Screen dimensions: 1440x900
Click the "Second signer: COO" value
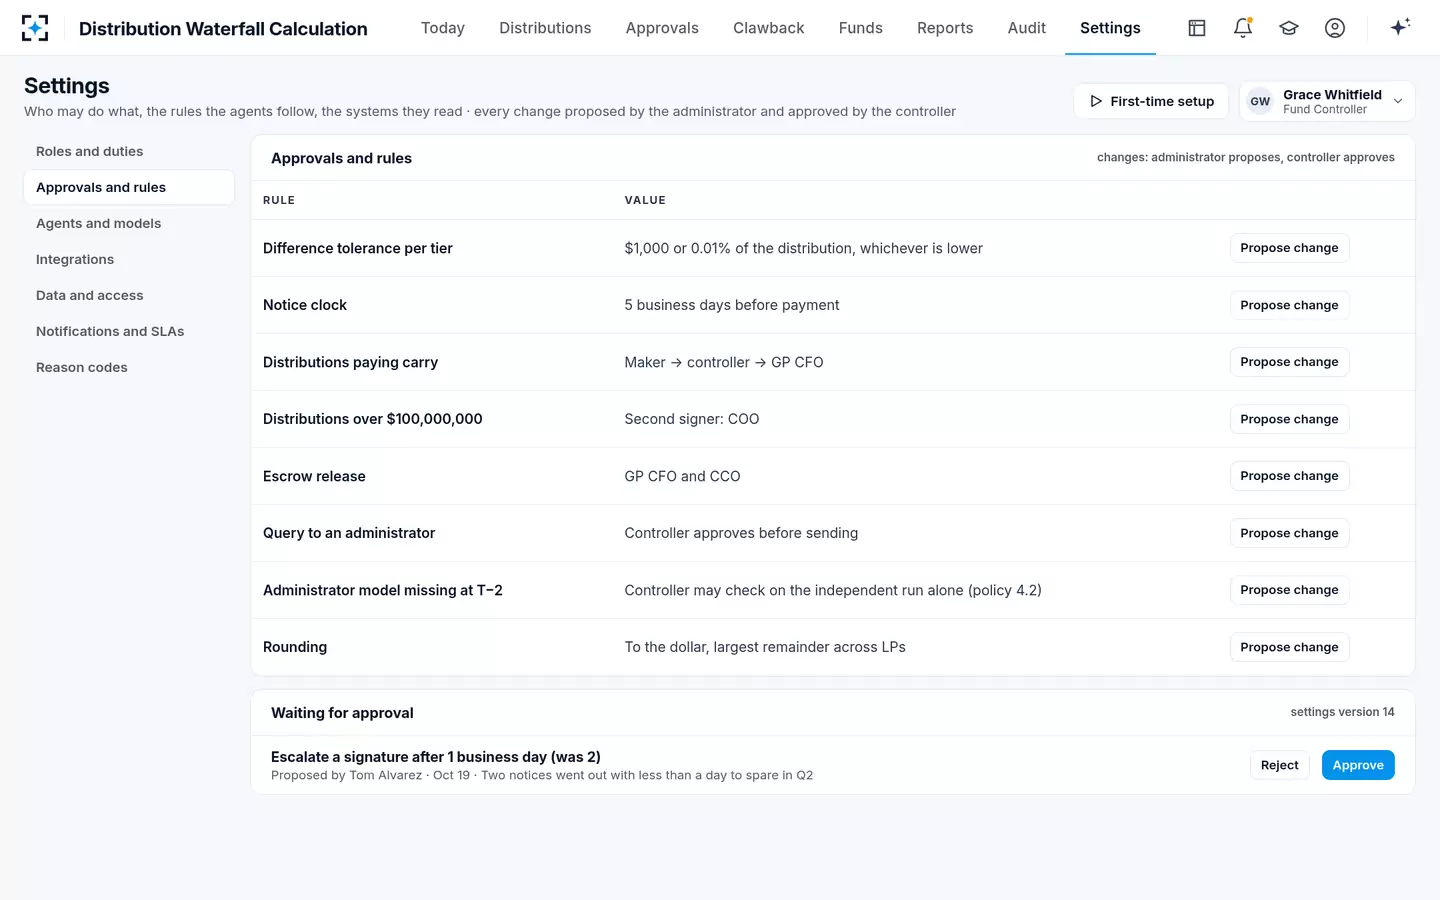coord(692,419)
